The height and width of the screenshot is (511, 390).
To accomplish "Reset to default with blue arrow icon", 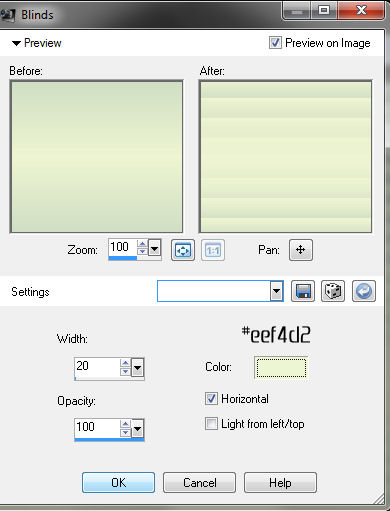I will click(364, 291).
